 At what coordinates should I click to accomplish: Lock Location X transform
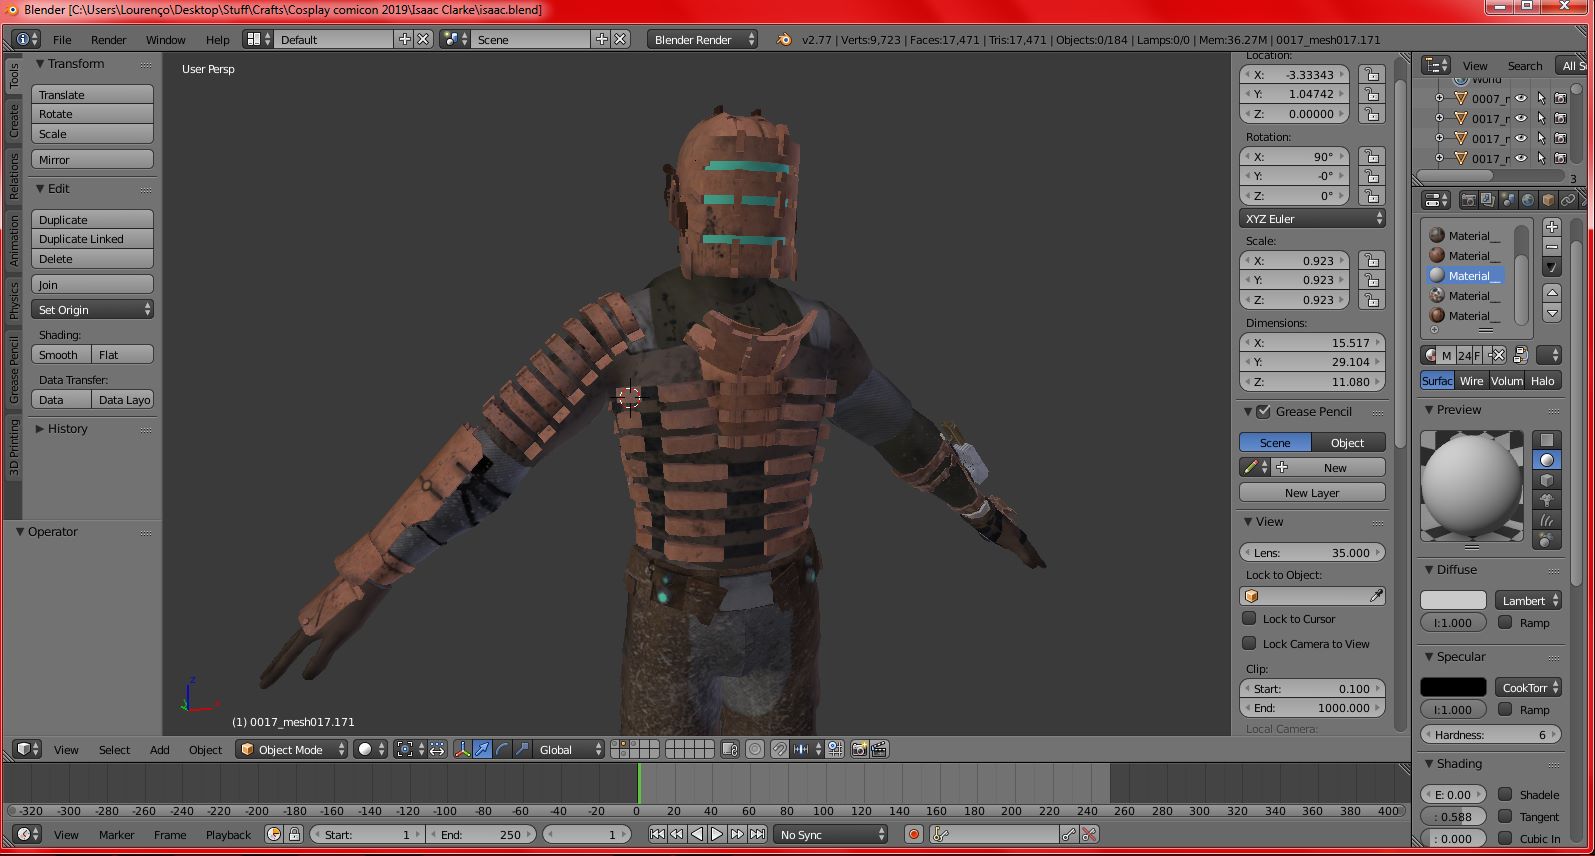(x=1372, y=75)
